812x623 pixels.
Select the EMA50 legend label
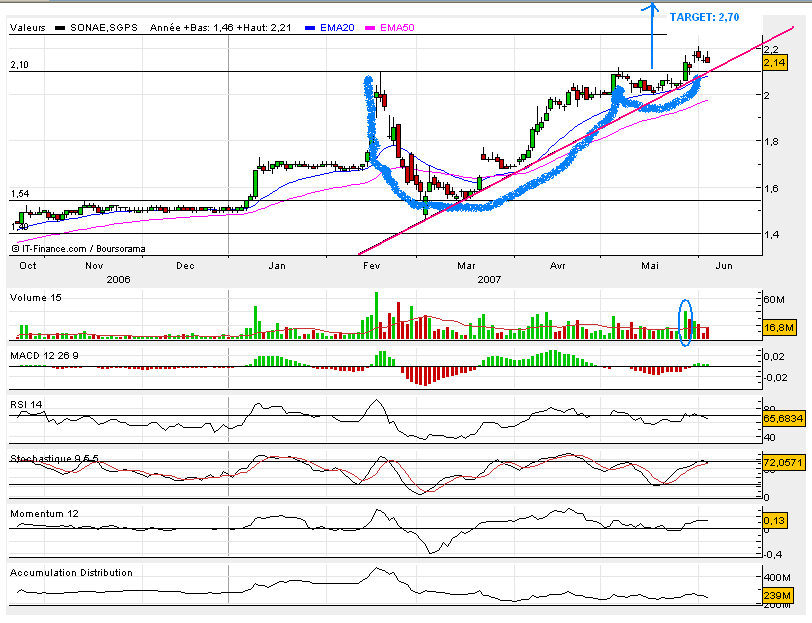397,28
